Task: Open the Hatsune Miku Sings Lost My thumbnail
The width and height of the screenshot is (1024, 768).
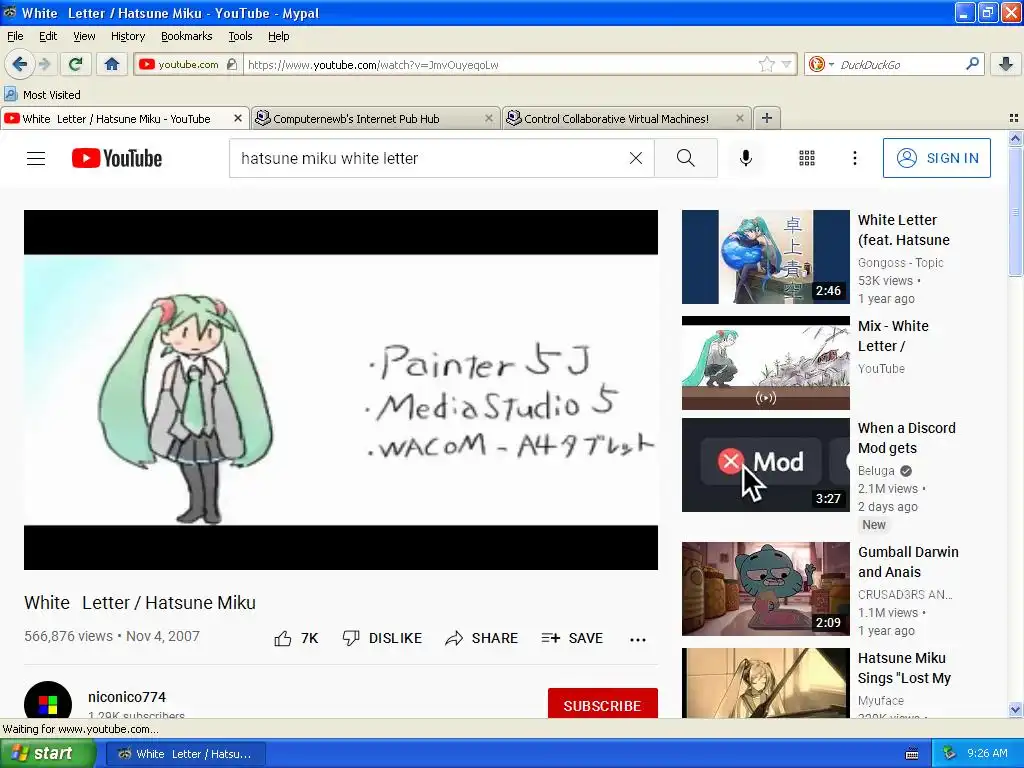Action: (766, 683)
